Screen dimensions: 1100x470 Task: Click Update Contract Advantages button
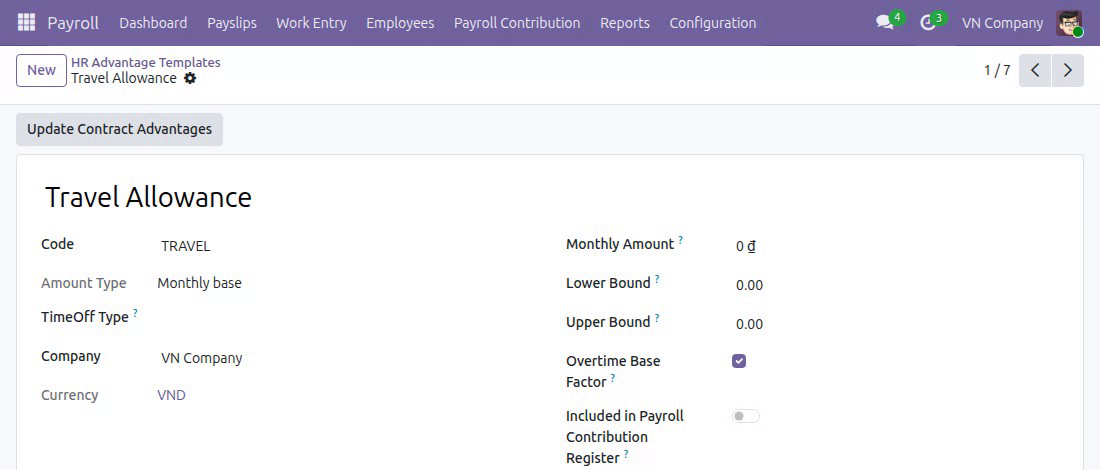click(119, 129)
